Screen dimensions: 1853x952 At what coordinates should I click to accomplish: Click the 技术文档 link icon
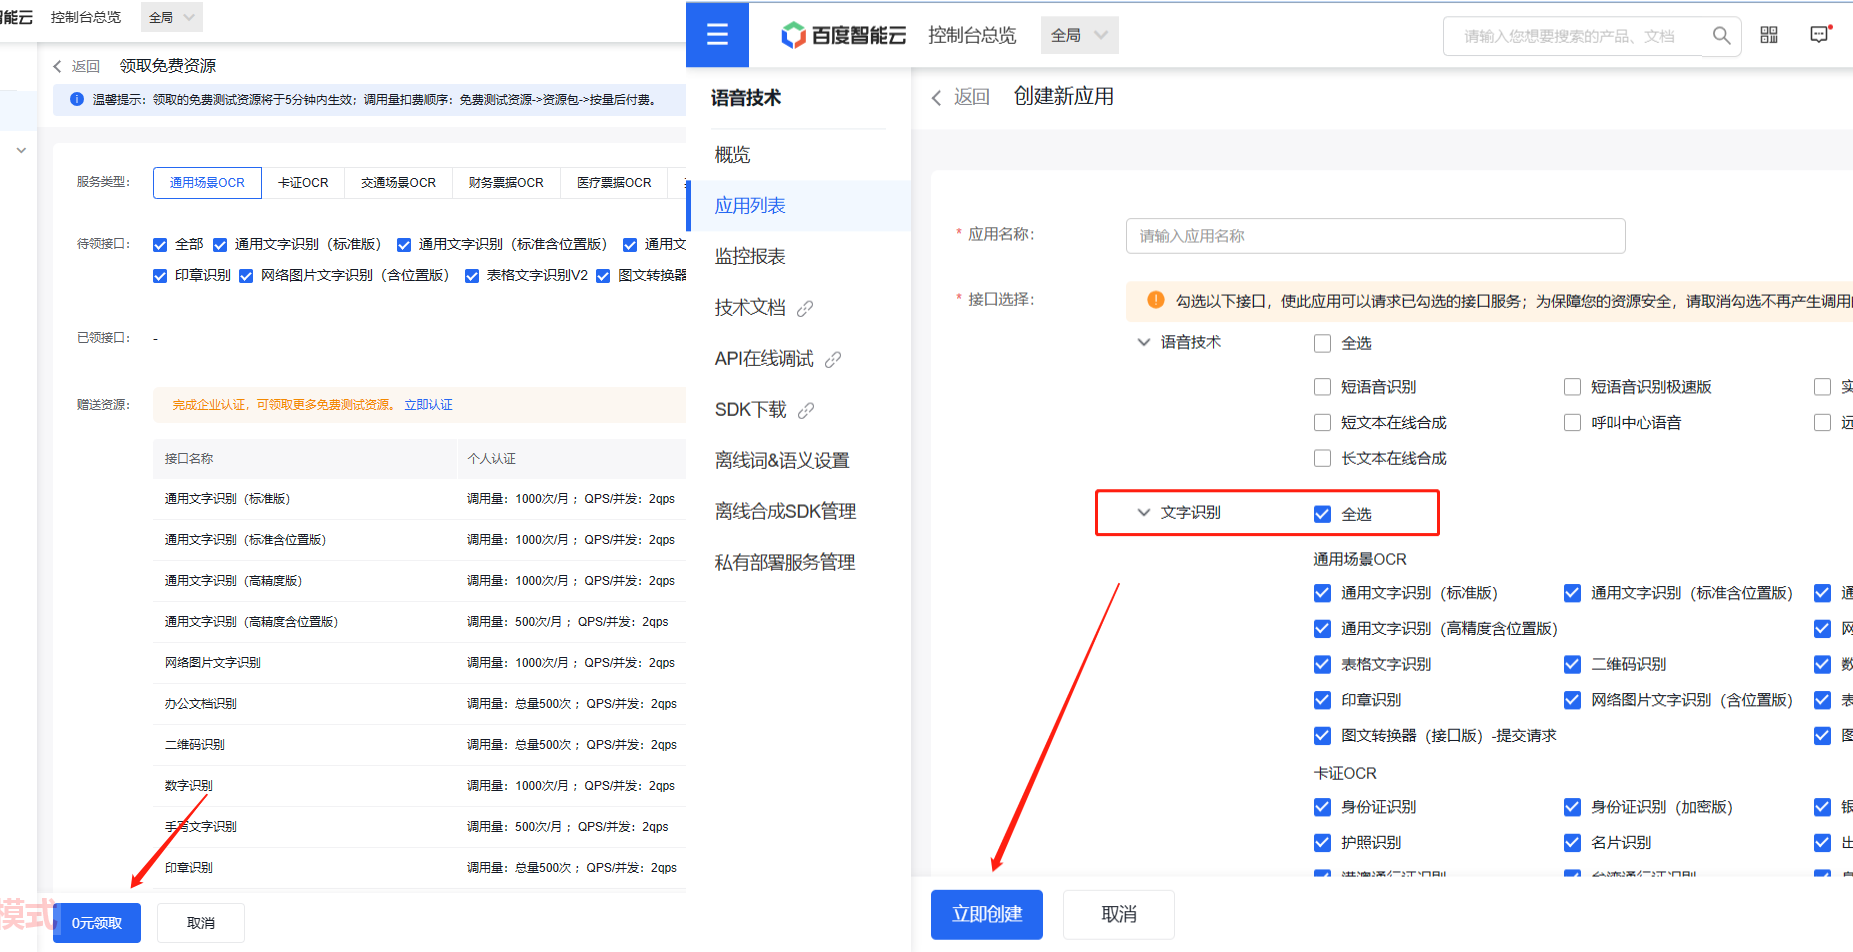point(805,308)
